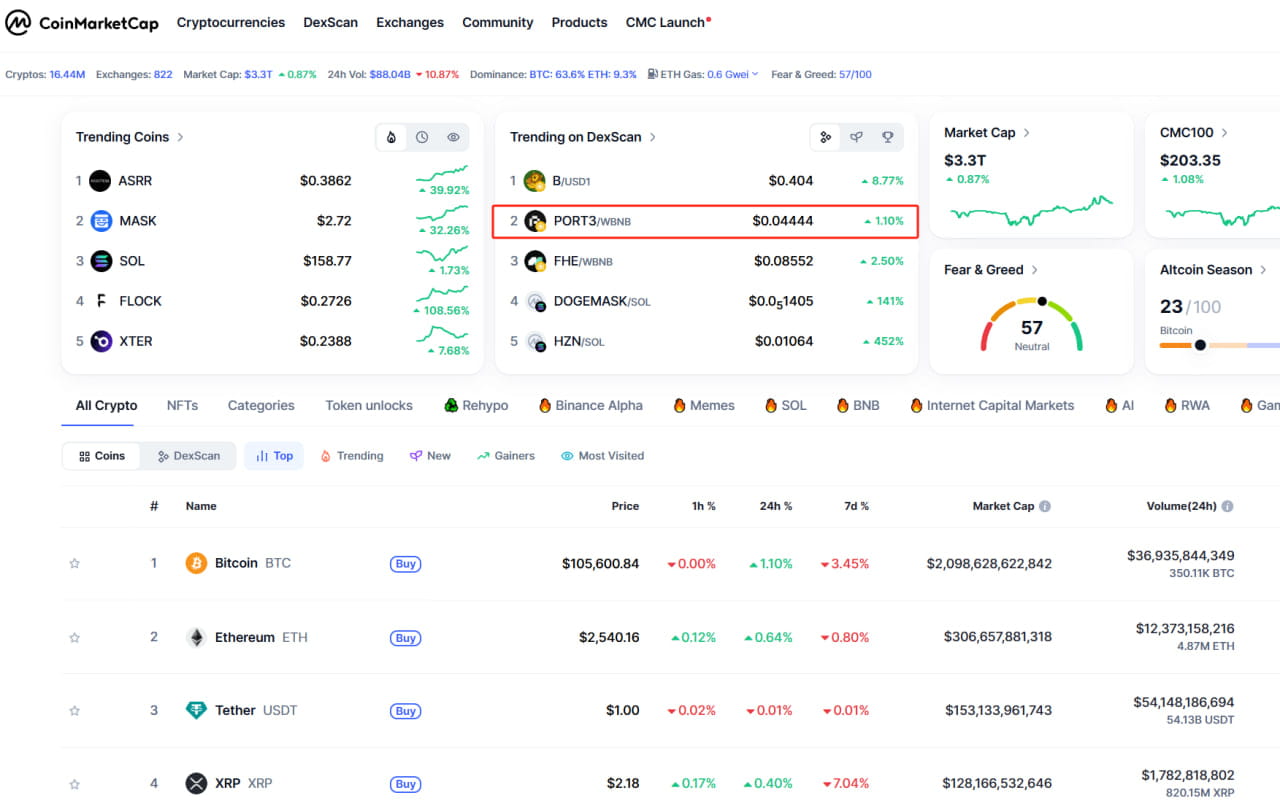Add Bitcoin to watchlist with star
This screenshot has width=1280, height=809.
click(x=74, y=564)
